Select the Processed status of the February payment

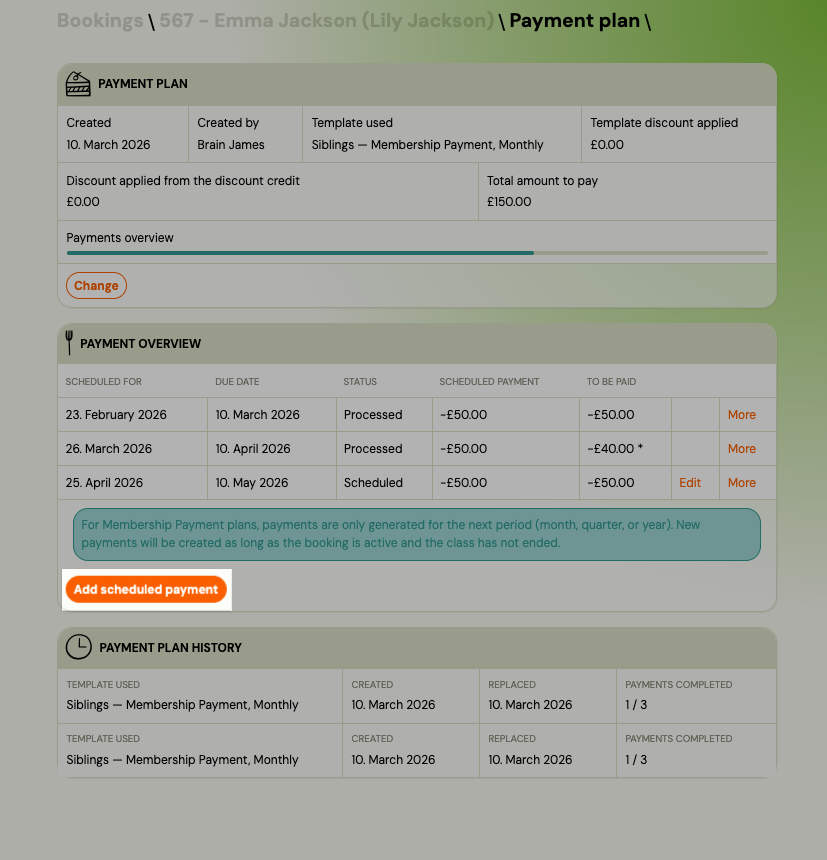tap(374, 414)
